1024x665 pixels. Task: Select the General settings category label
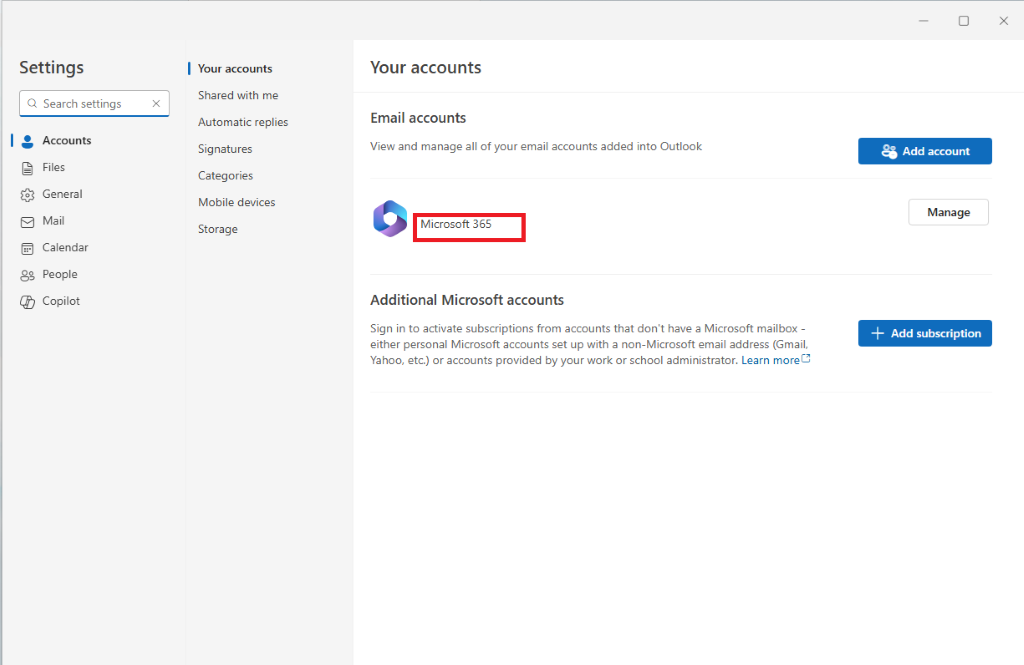[62, 194]
